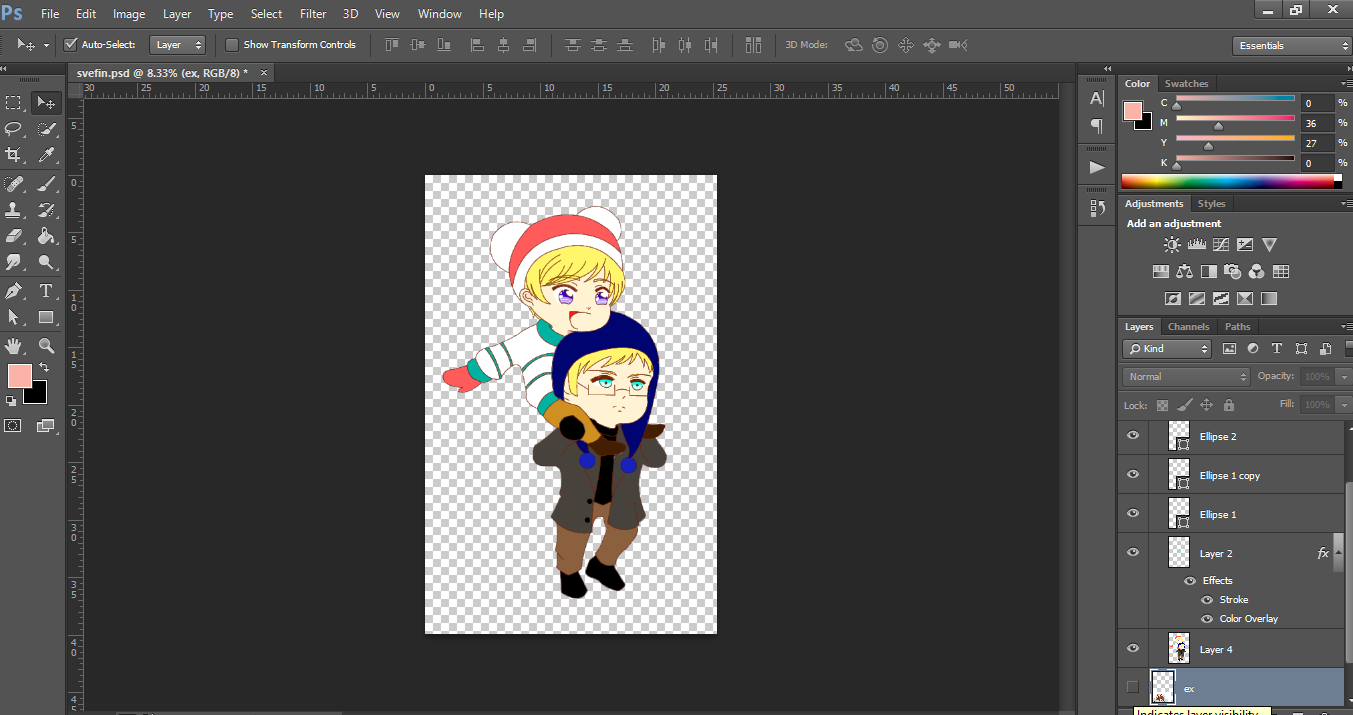Activate the Zoom tool

tap(46, 345)
